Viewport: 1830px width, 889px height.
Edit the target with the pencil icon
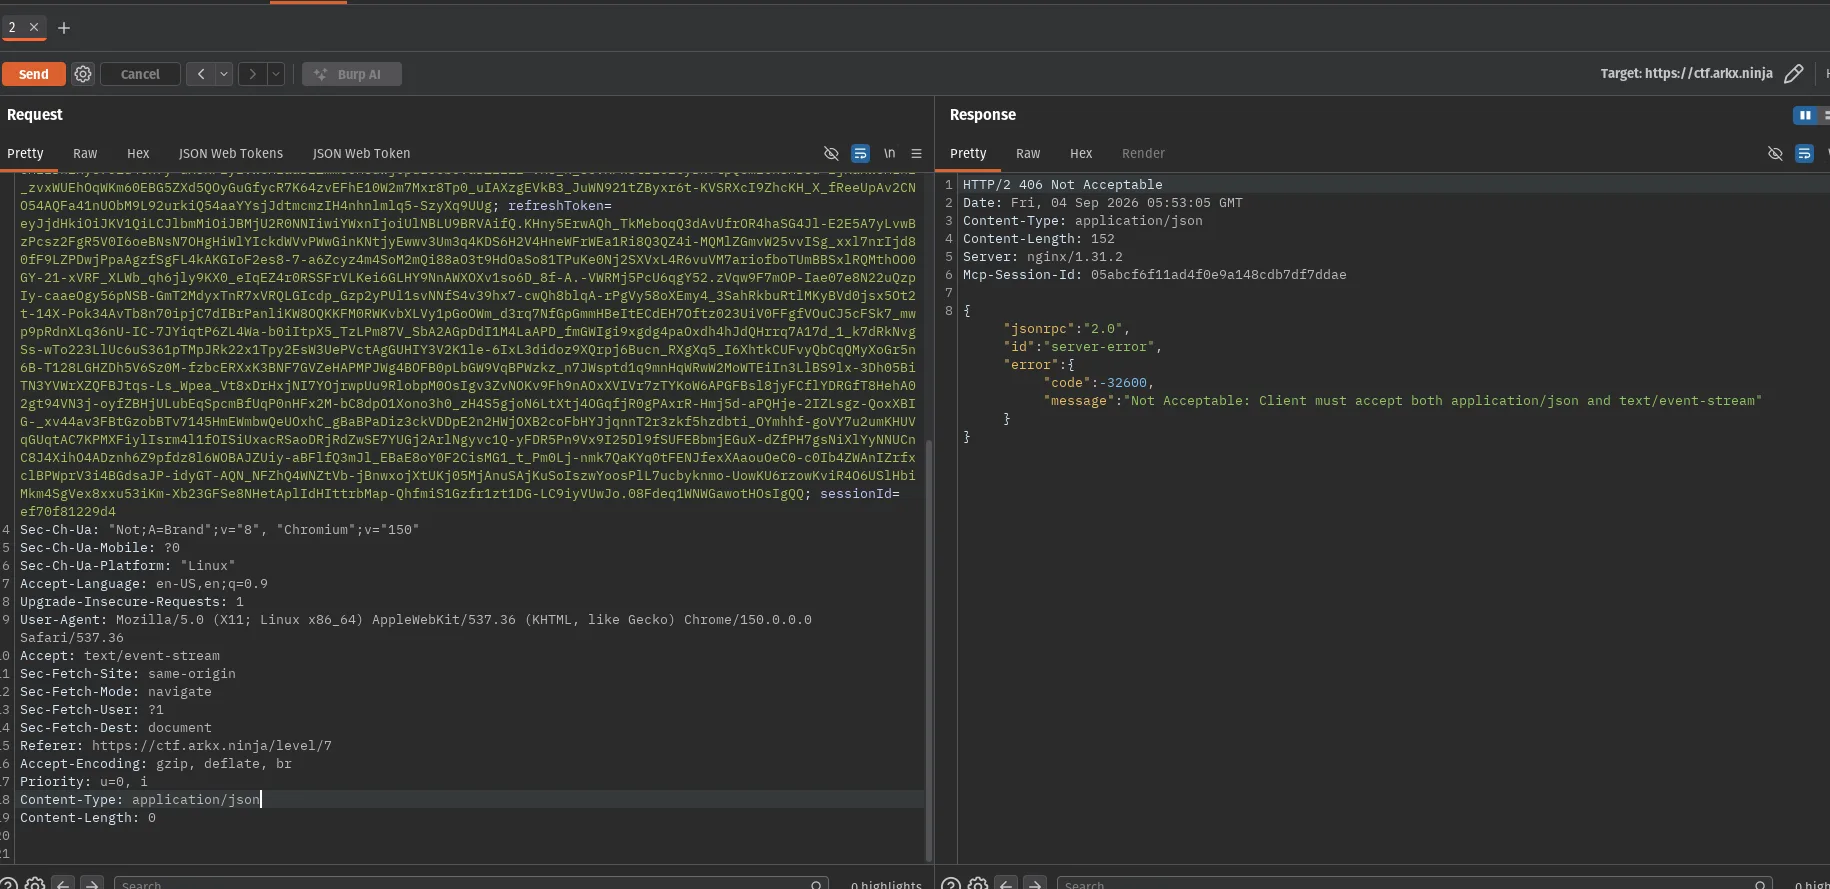pyautogui.click(x=1794, y=73)
